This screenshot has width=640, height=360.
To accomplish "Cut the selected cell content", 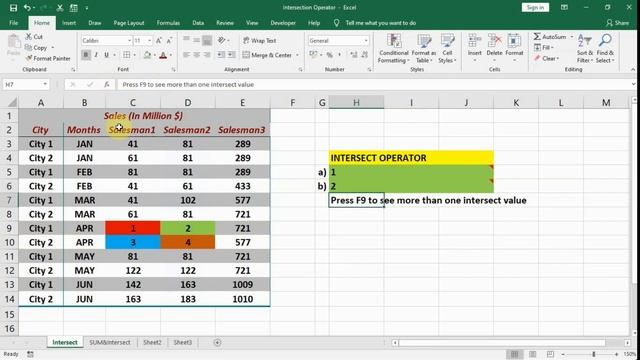I will click(34, 37).
